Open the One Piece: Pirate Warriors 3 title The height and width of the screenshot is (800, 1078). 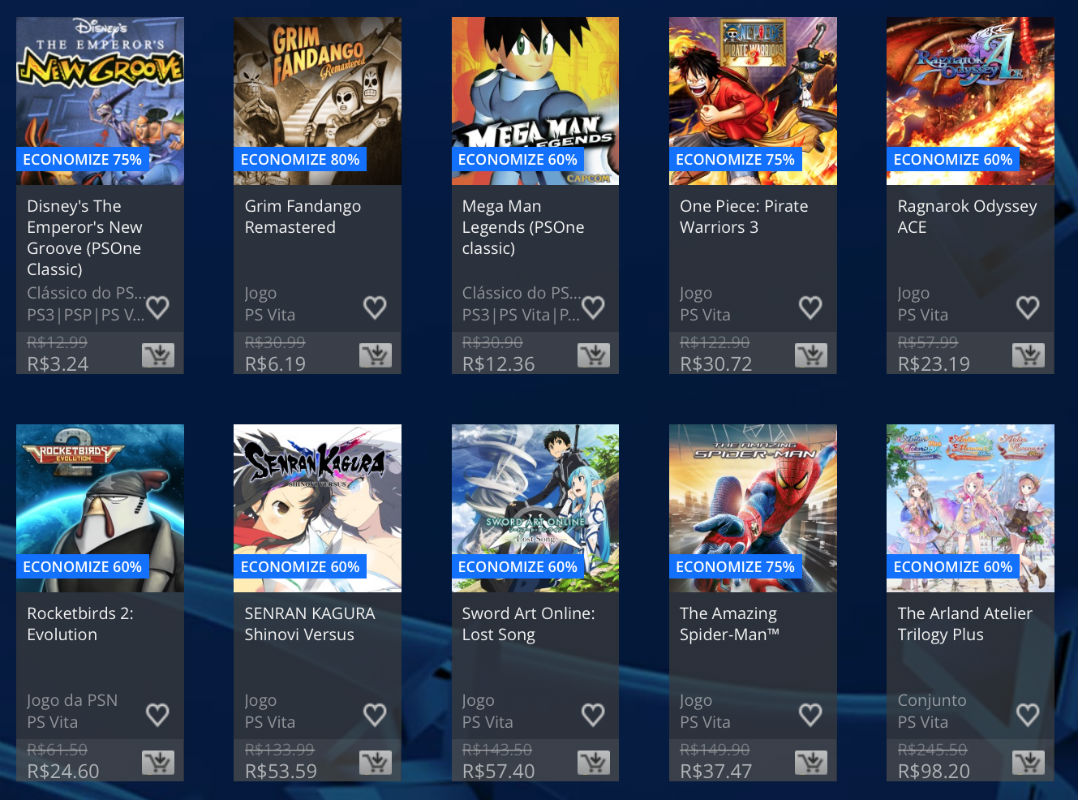click(744, 216)
